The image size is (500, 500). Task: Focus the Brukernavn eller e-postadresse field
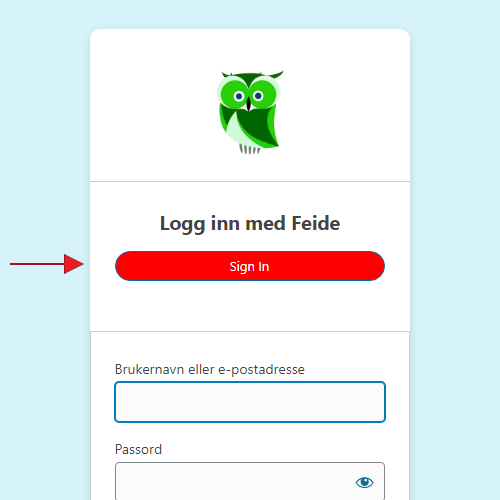pos(250,402)
